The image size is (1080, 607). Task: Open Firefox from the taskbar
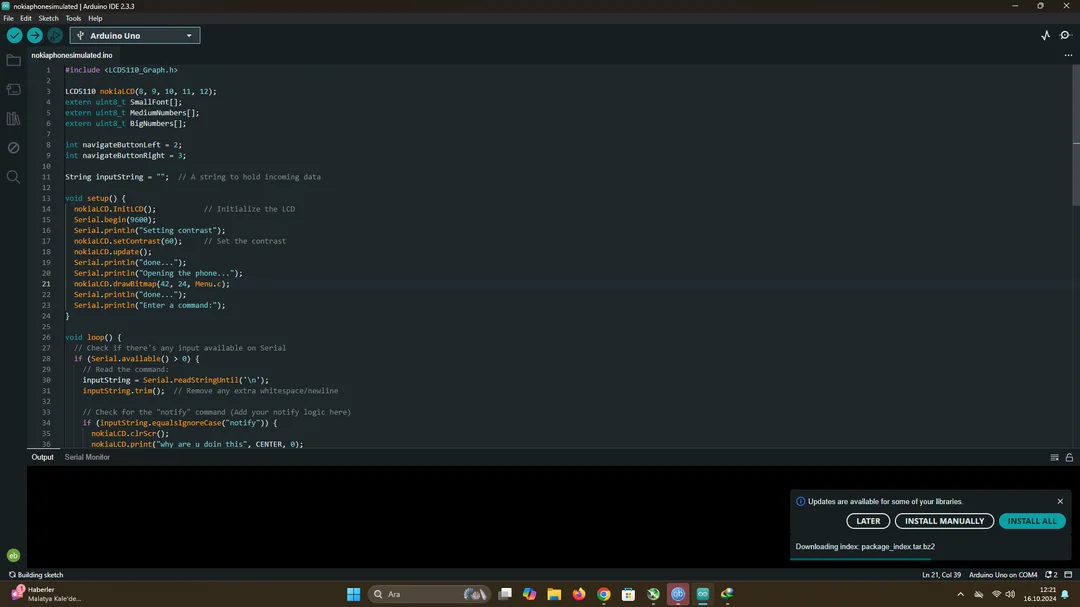pyautogui.click(x=579, y=594)
